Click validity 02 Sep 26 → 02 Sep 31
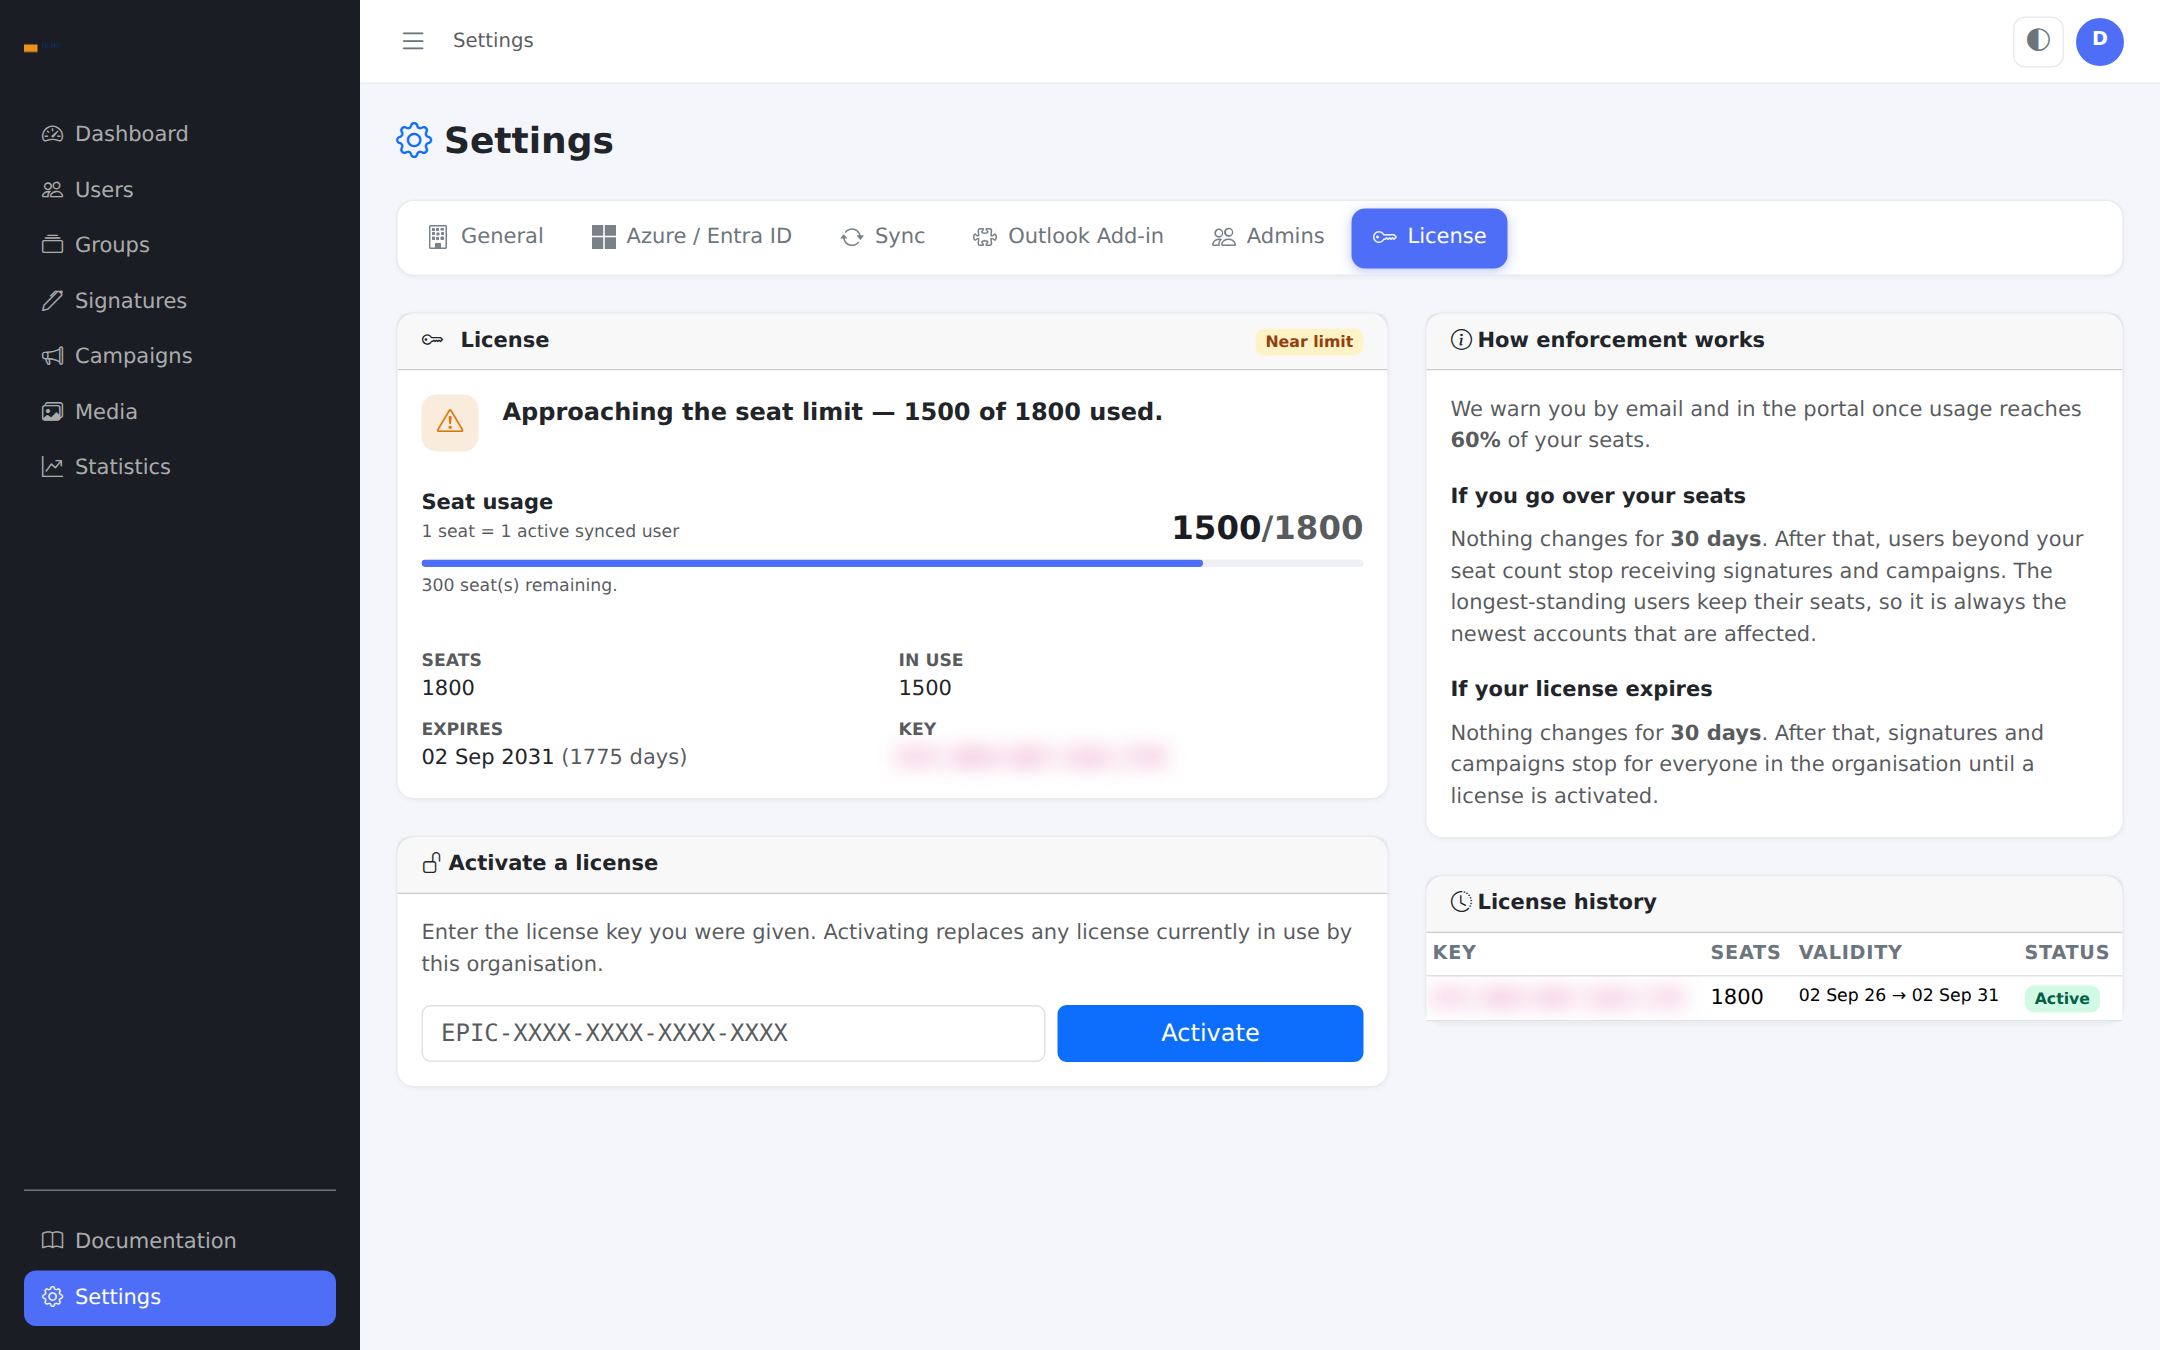2160x1350 pixels. tap(1898, 995)
